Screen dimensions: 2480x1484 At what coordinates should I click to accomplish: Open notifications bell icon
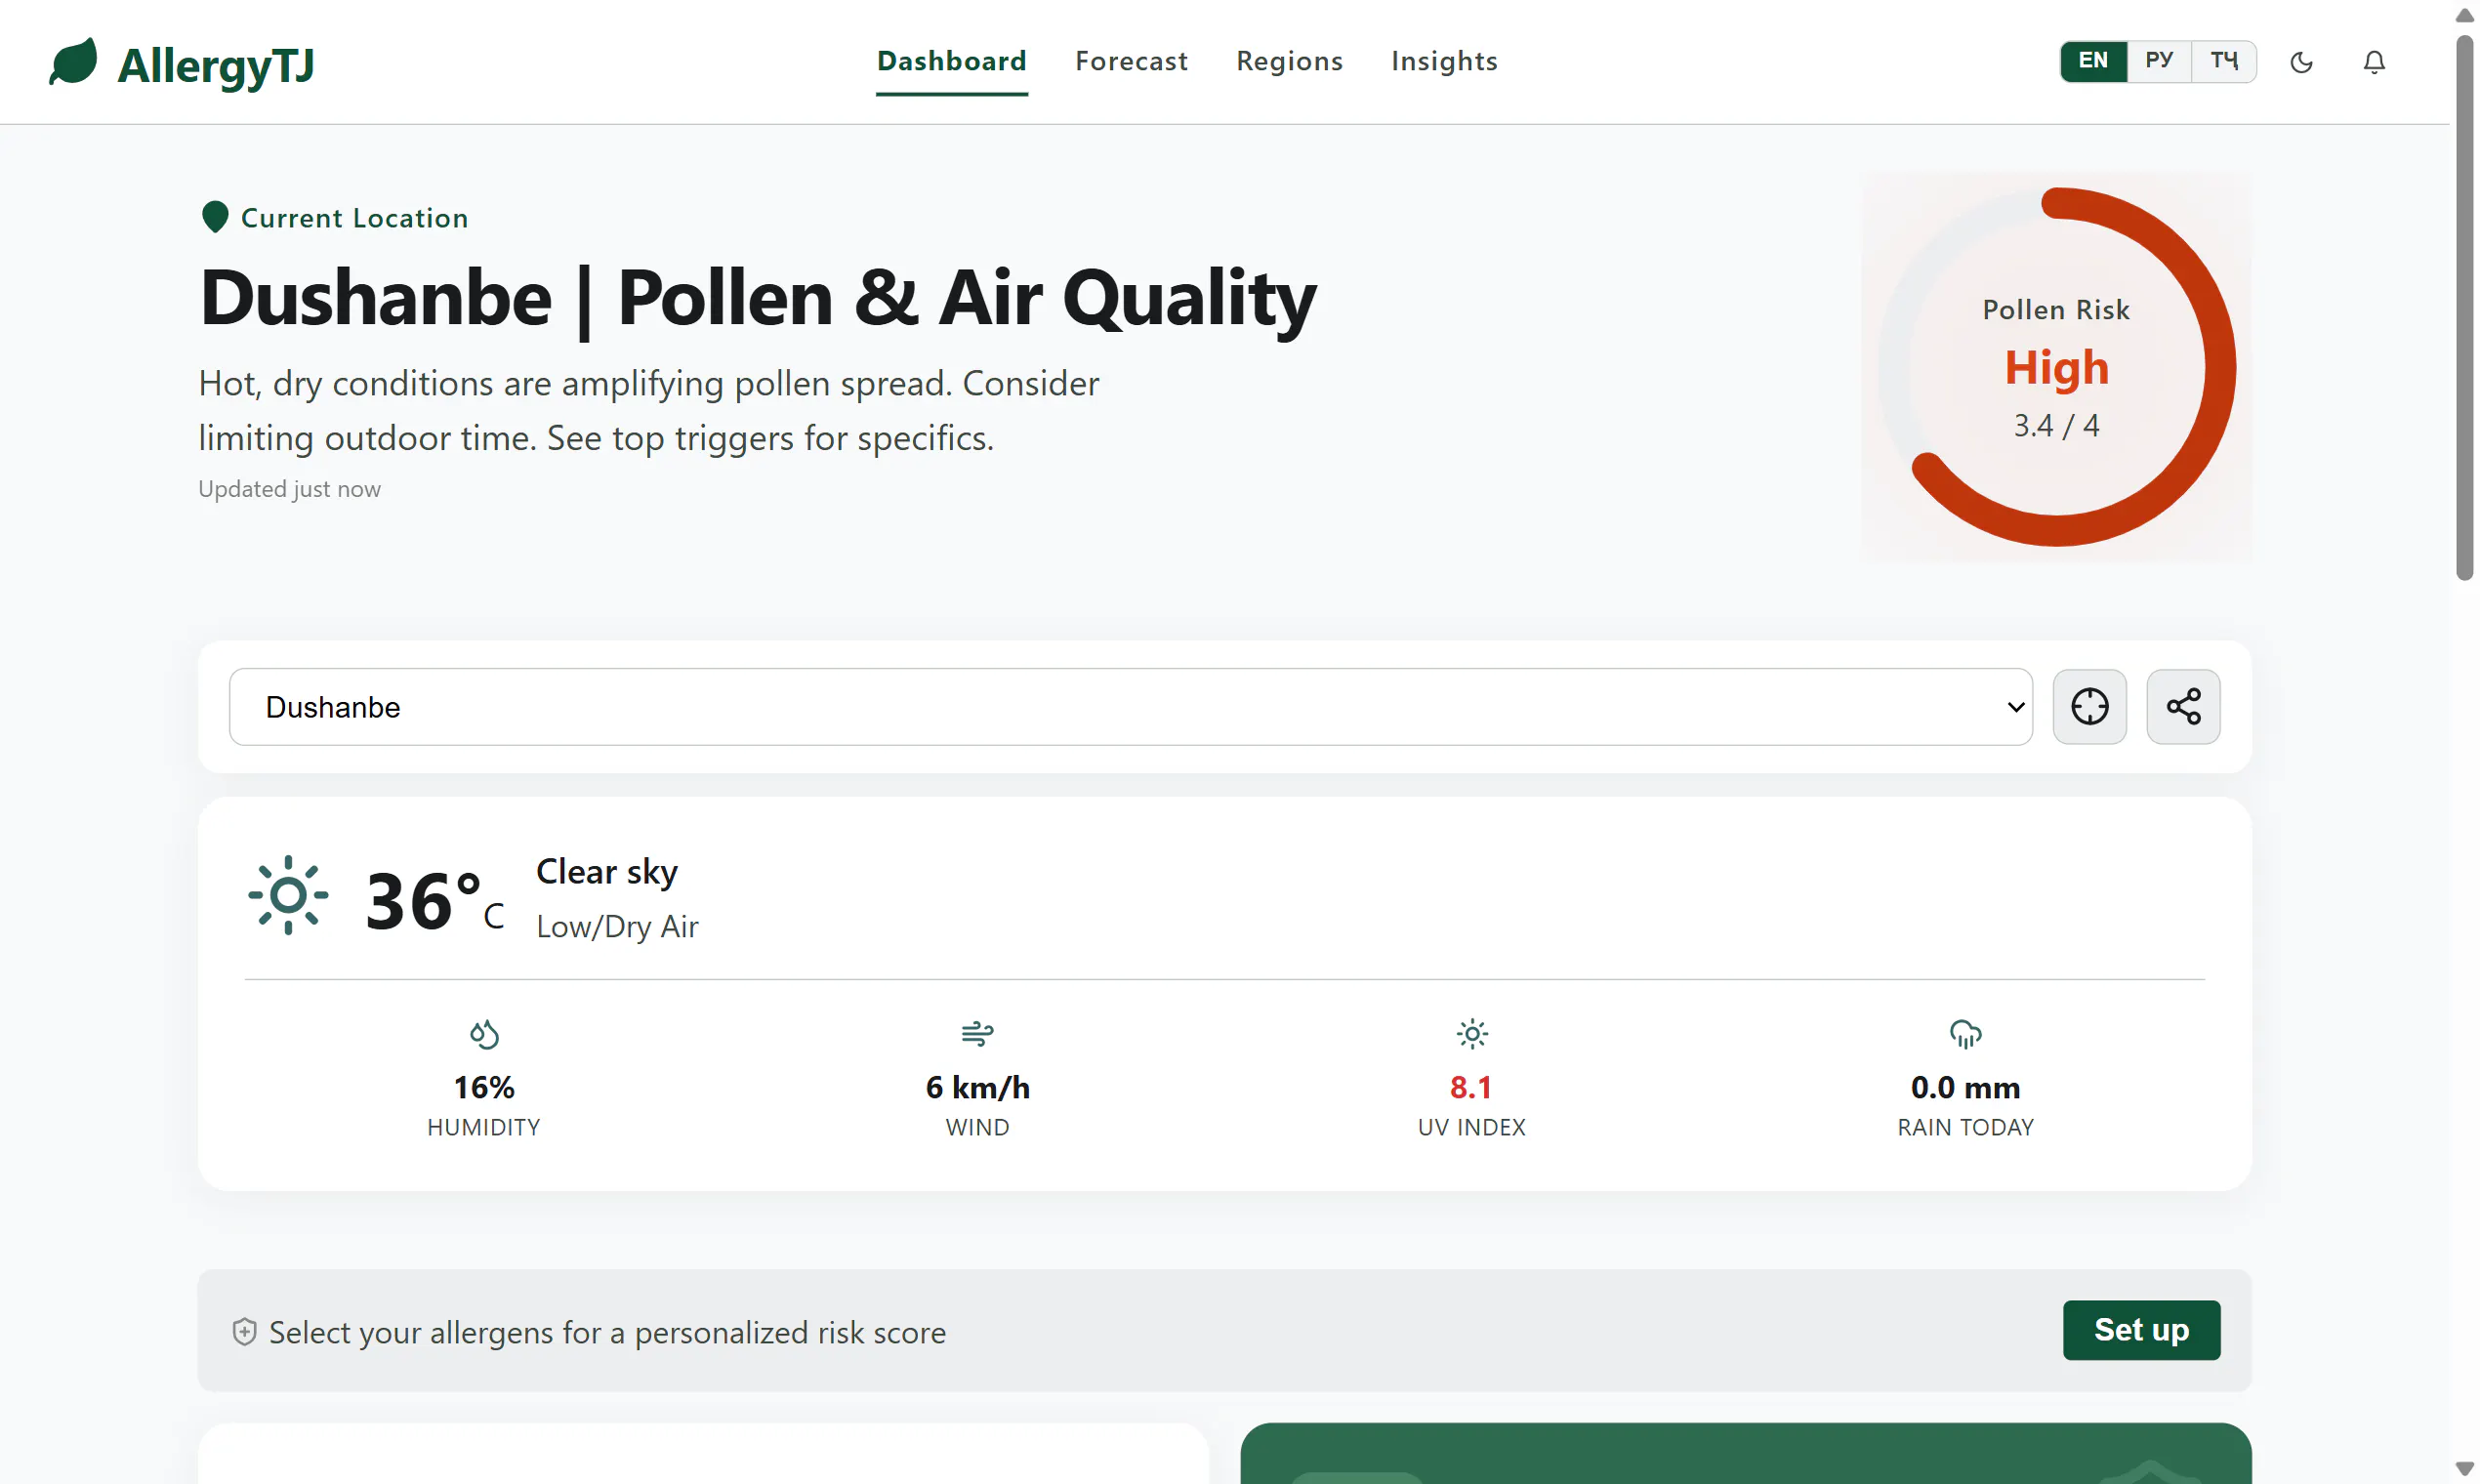tap(2374, 62)
